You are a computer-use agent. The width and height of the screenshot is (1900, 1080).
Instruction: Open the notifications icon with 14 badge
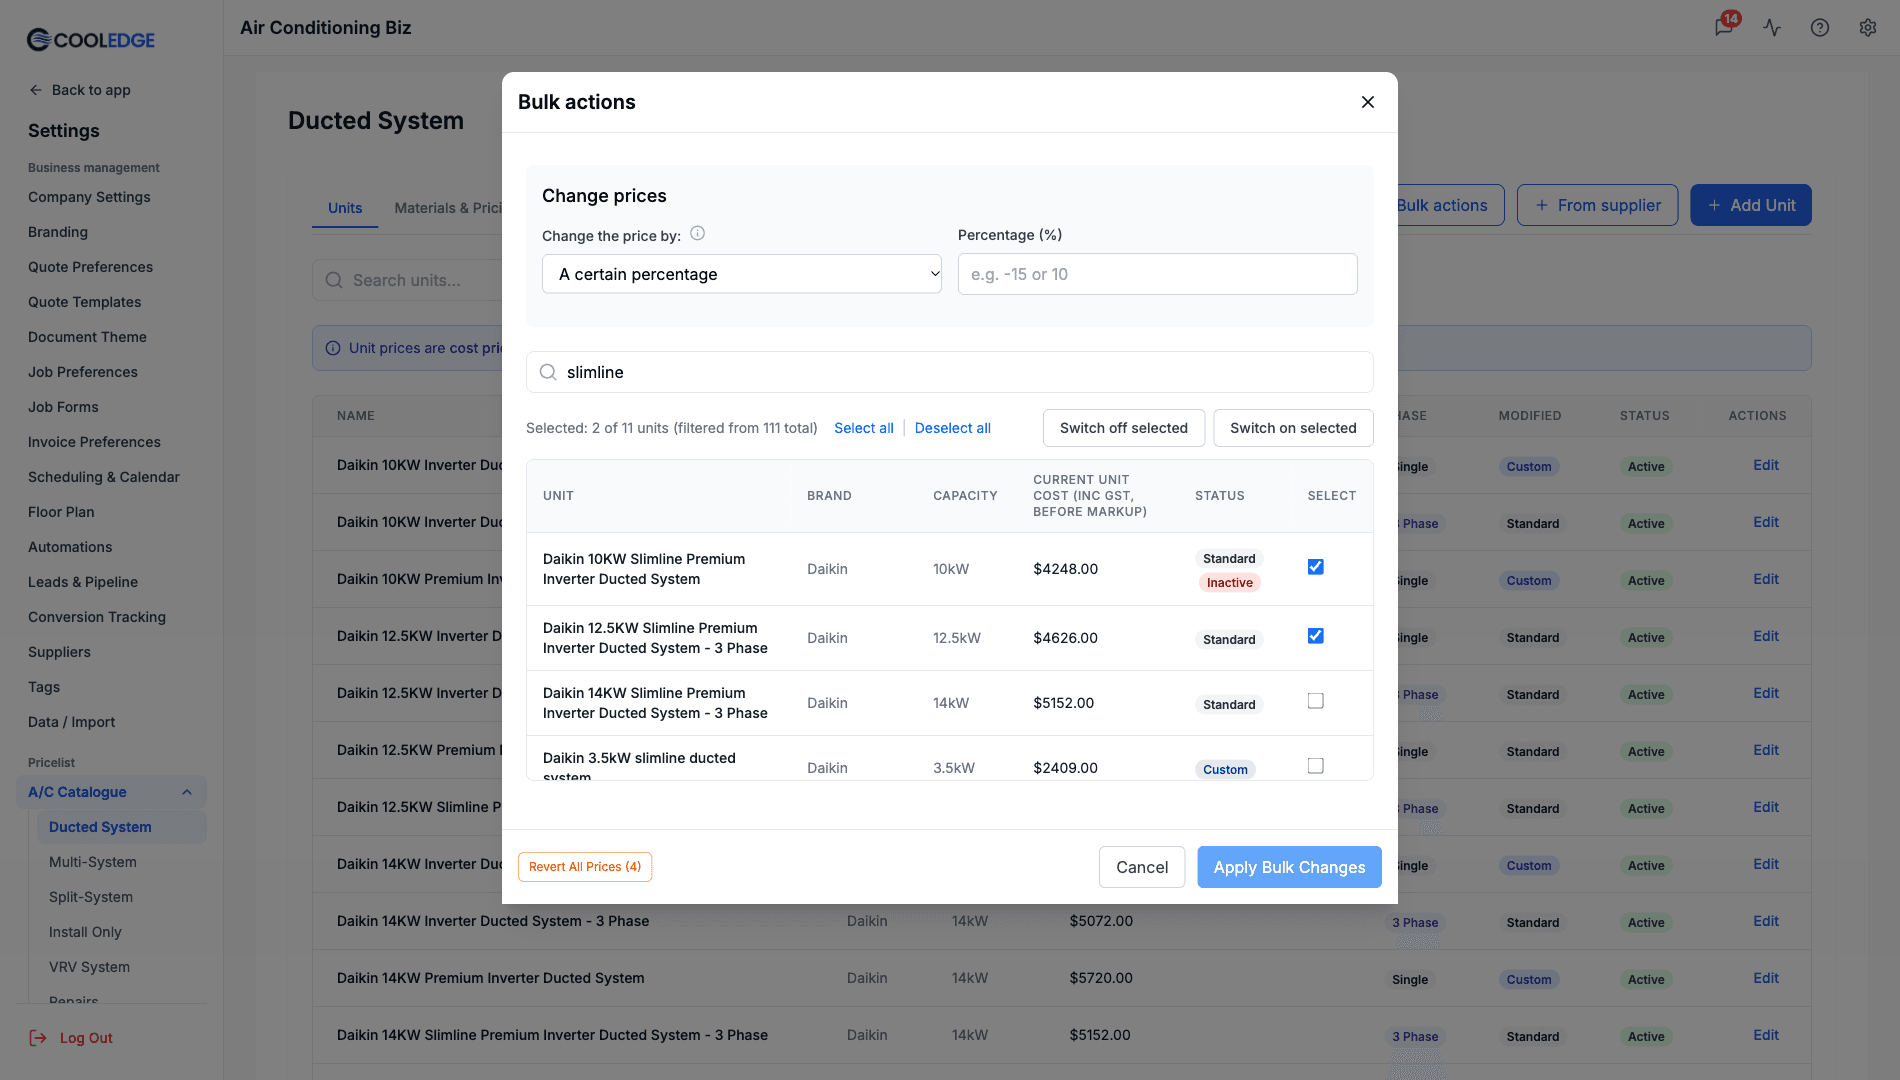[1725, 26]
